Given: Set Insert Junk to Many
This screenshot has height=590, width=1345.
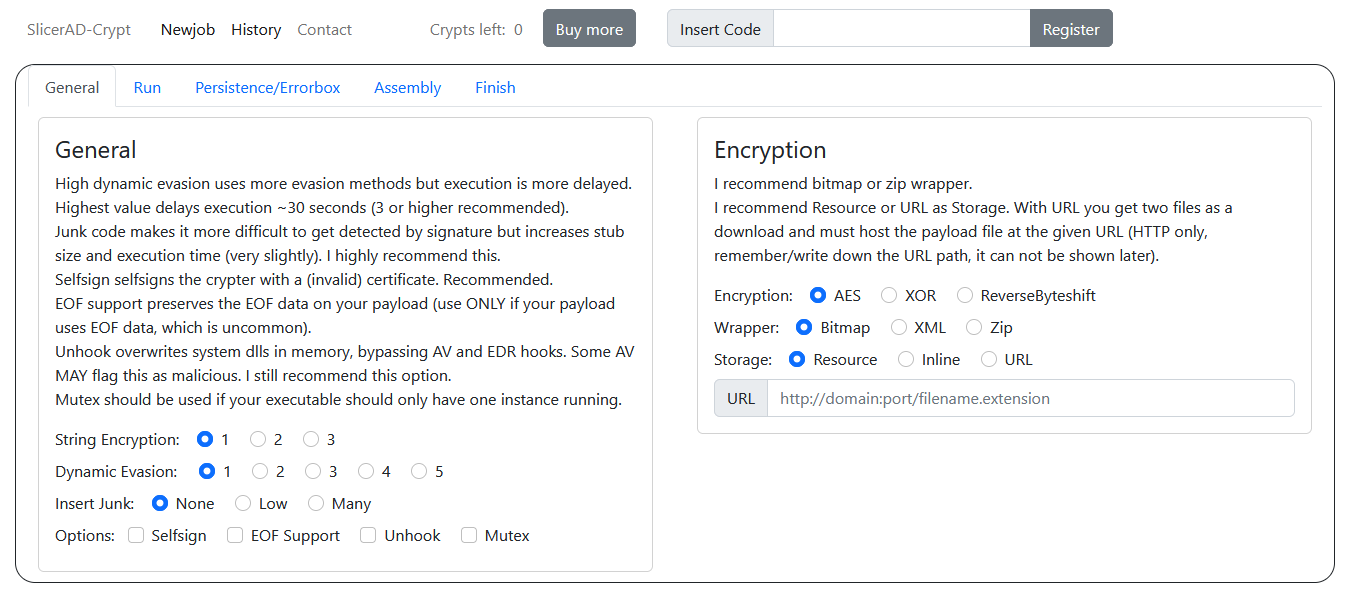Looking at the screenshot, I should pos(316,503).
